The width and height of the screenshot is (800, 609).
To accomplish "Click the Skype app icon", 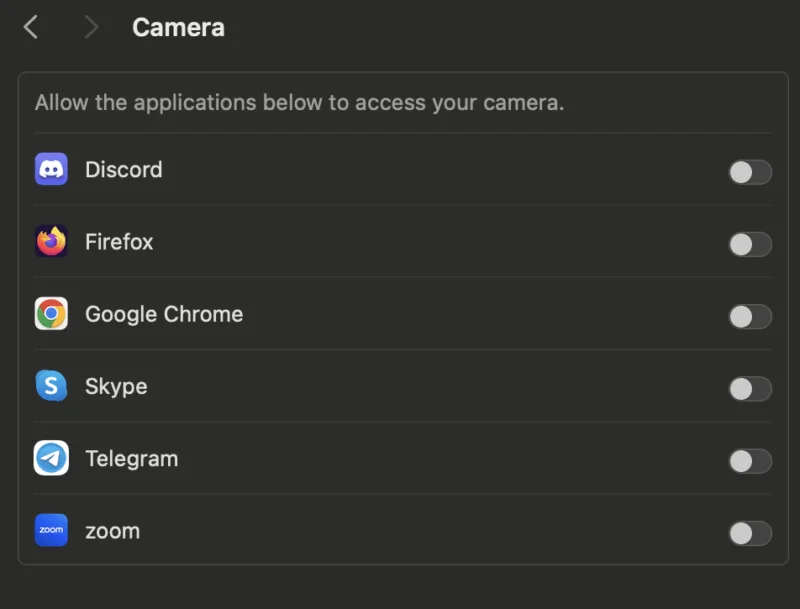I will click(x=51, y=386).
